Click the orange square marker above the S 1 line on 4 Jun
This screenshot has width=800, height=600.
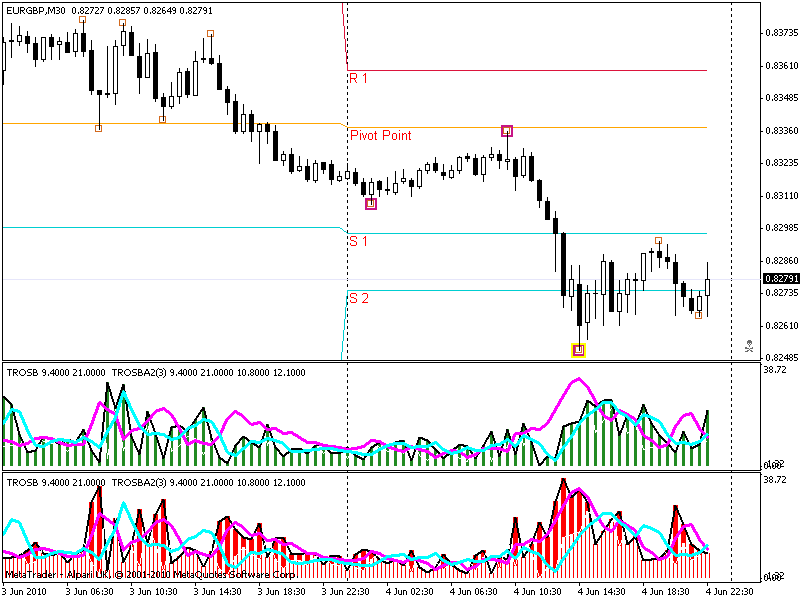pos(659,241)
